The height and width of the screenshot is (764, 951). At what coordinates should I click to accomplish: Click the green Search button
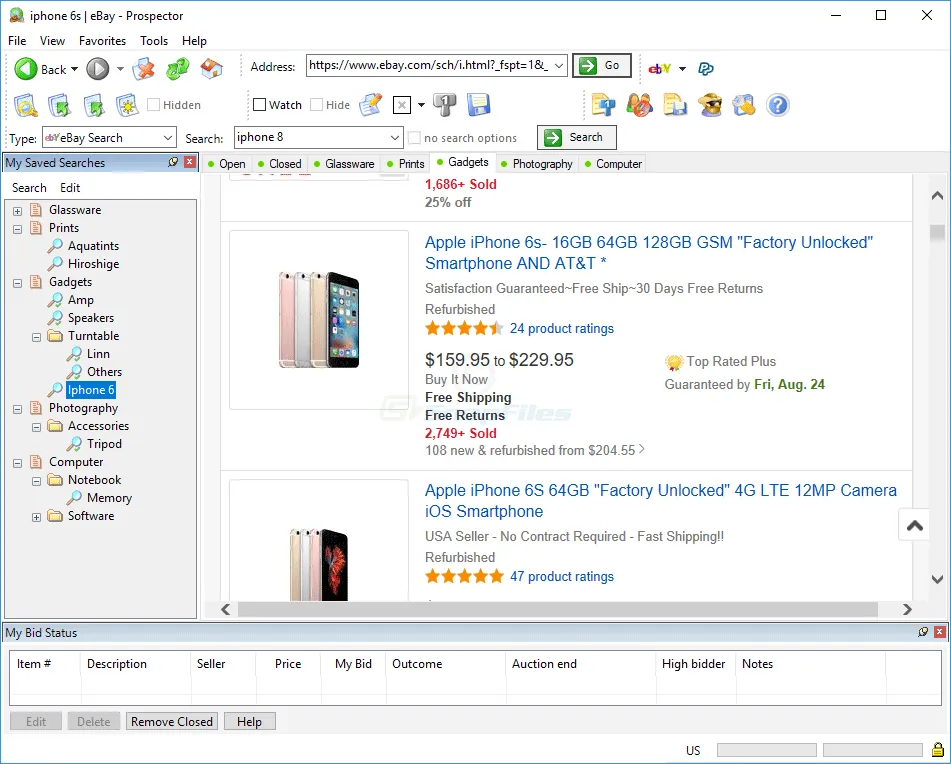[577, 138]
